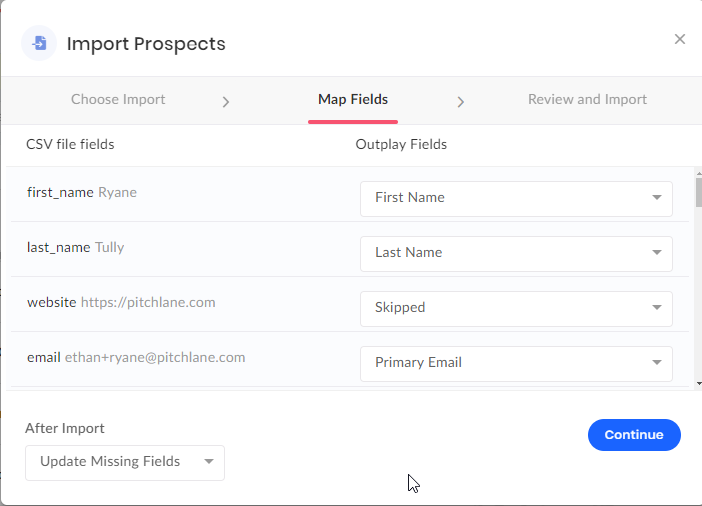Expand the Skipped dropdown for website
This screenshot has width=702, height=506.
click(x=516, y=309)
